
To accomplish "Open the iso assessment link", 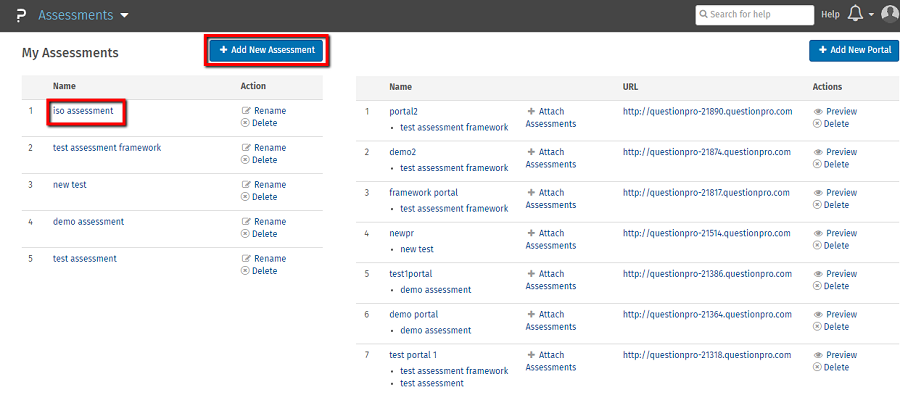I will (83, 111).
